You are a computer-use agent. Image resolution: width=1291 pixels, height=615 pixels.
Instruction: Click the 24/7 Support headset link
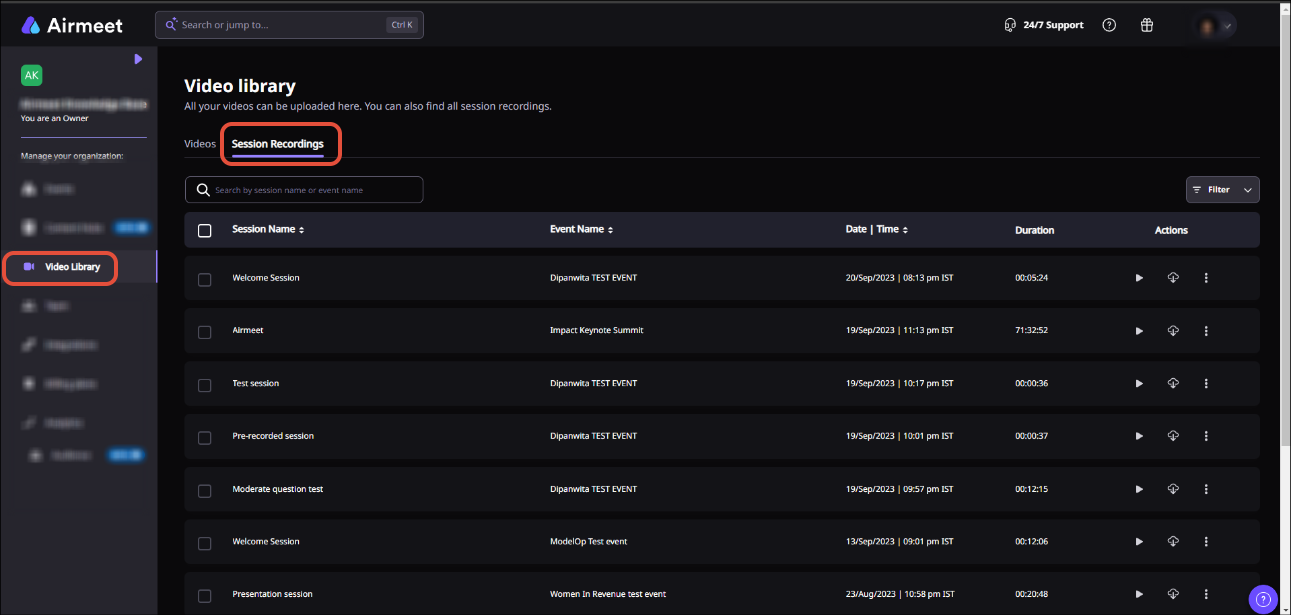coord(1044,25)
